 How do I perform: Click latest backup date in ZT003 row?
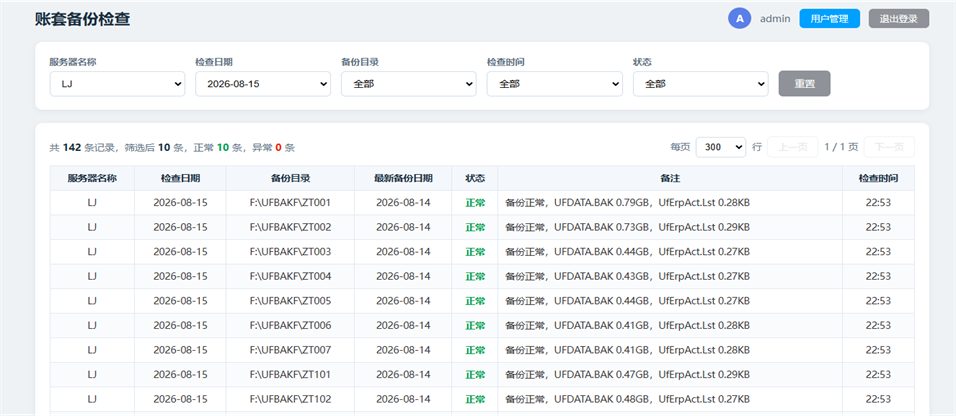(x=403, y=251)
